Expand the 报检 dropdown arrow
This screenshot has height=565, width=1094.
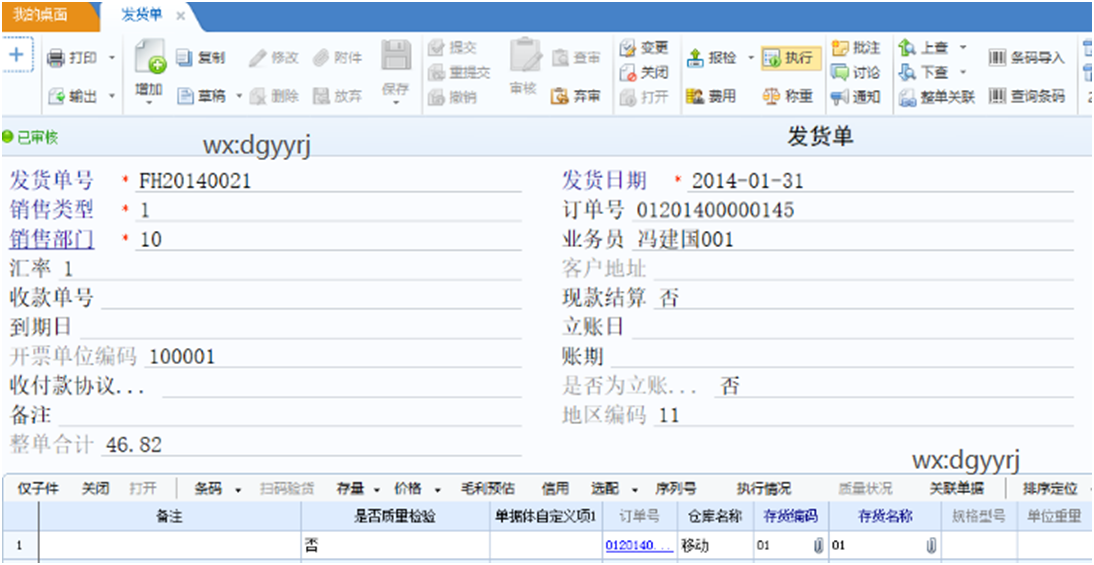tap(751, 59)
